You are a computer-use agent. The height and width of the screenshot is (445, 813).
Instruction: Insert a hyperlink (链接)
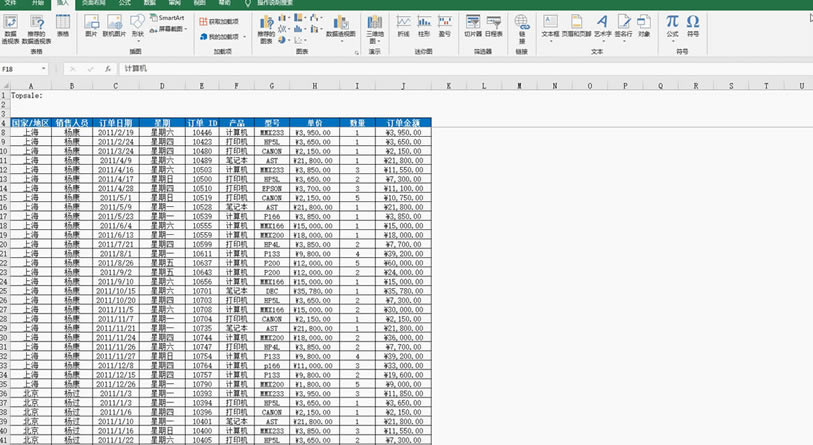[x=522, y=29]
